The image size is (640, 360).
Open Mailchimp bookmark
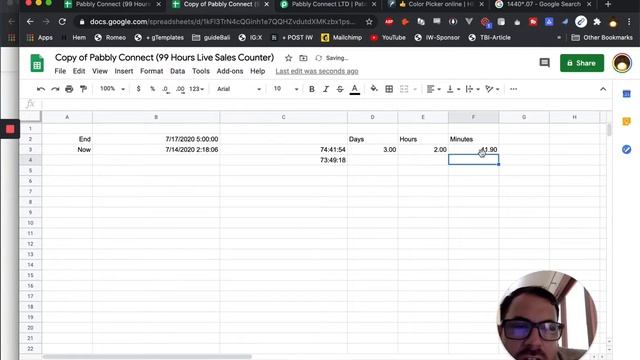(342, 38)
